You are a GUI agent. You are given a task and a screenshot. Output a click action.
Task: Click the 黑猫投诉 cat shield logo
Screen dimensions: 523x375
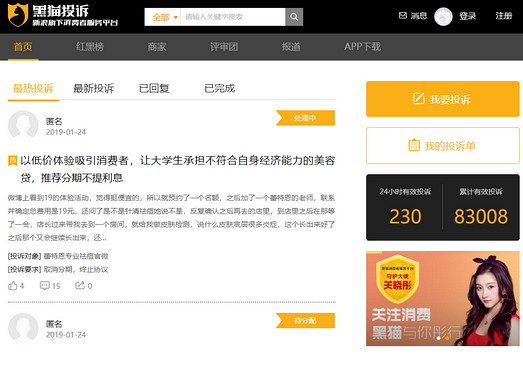18,15
